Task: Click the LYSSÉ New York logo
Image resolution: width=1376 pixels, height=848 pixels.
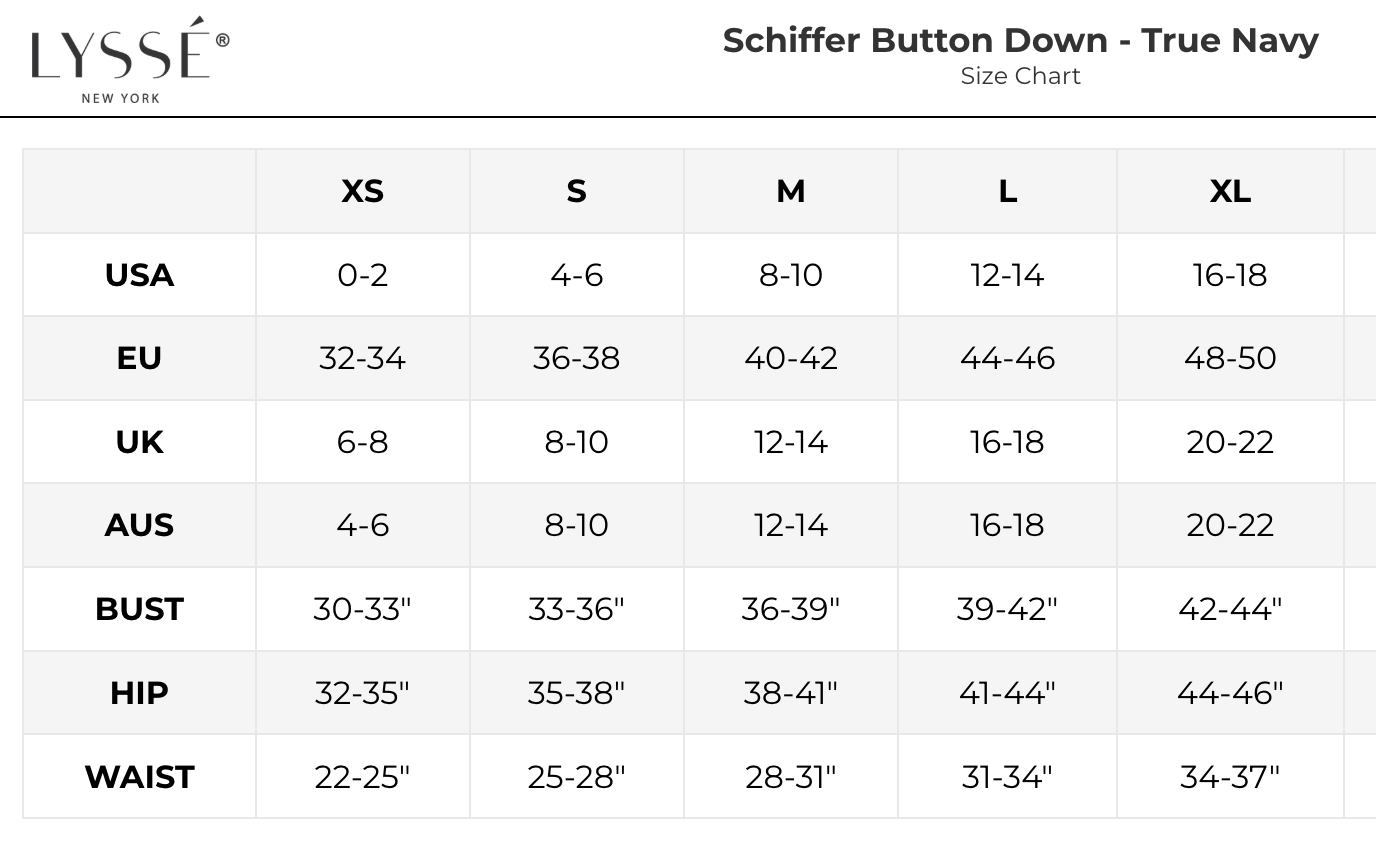Action: pos(129,59)
